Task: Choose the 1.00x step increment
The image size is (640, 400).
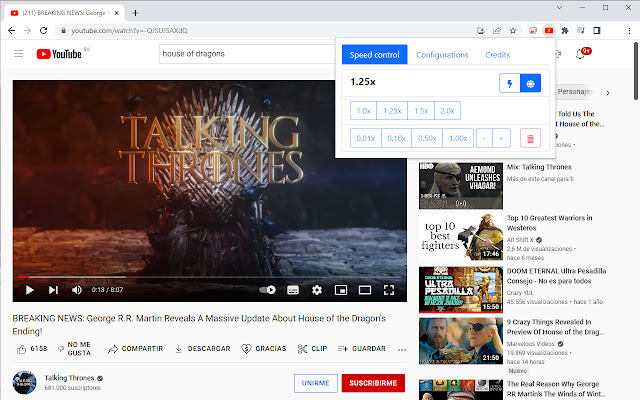Action: coord(458,138)
